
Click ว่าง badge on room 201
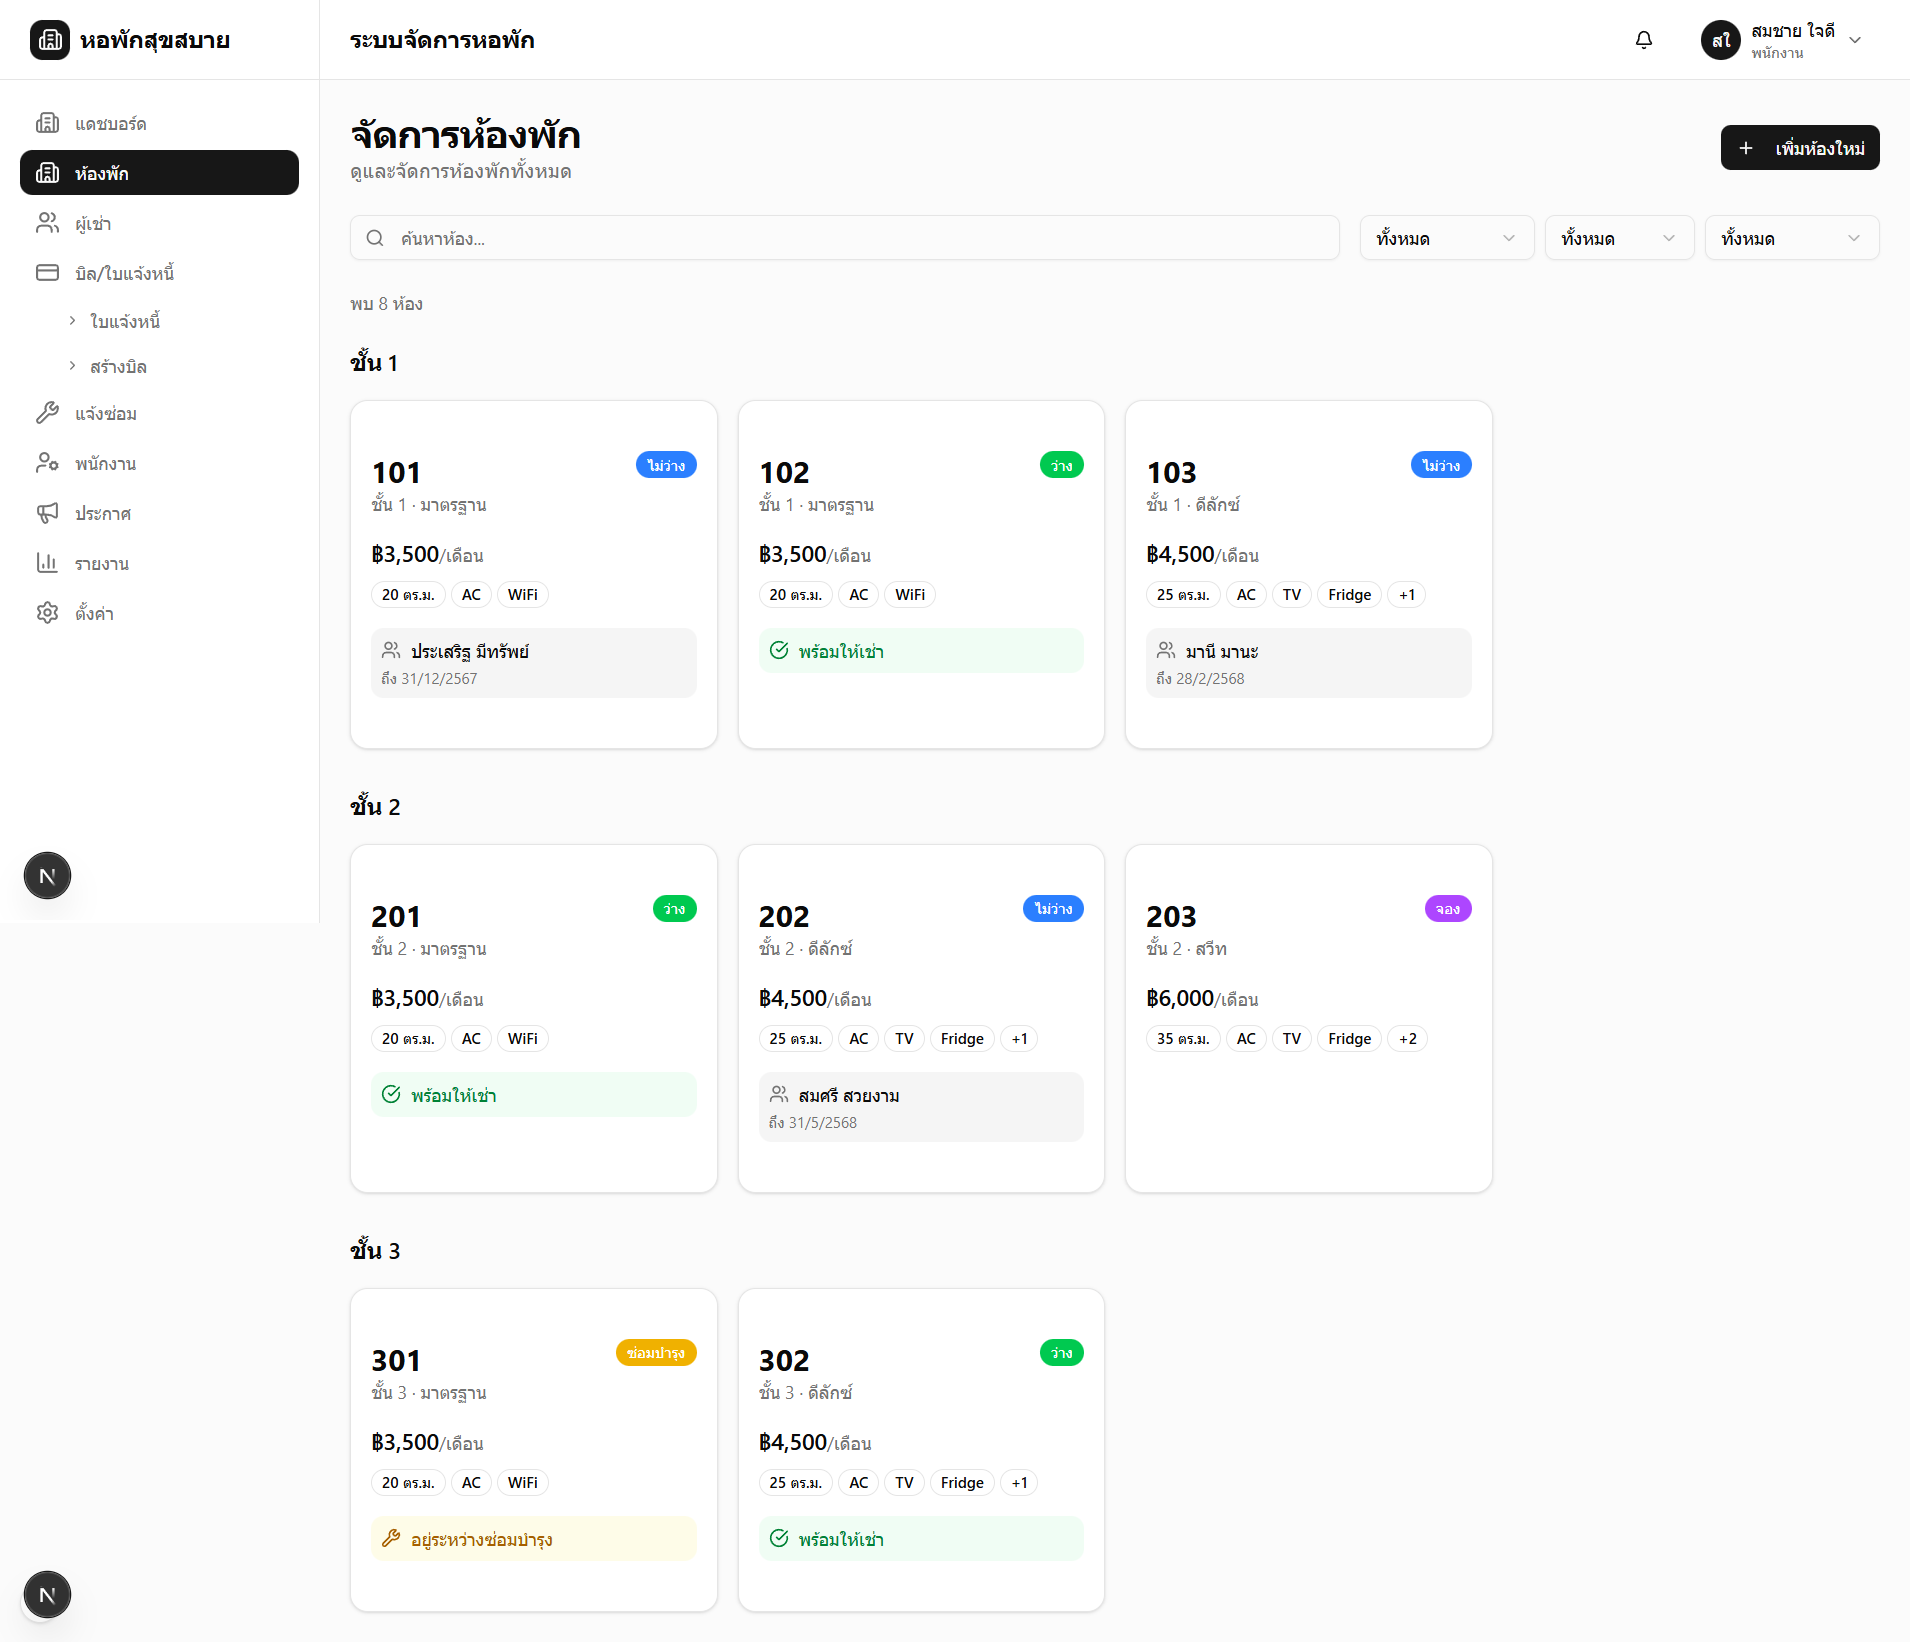click(674, 909)
